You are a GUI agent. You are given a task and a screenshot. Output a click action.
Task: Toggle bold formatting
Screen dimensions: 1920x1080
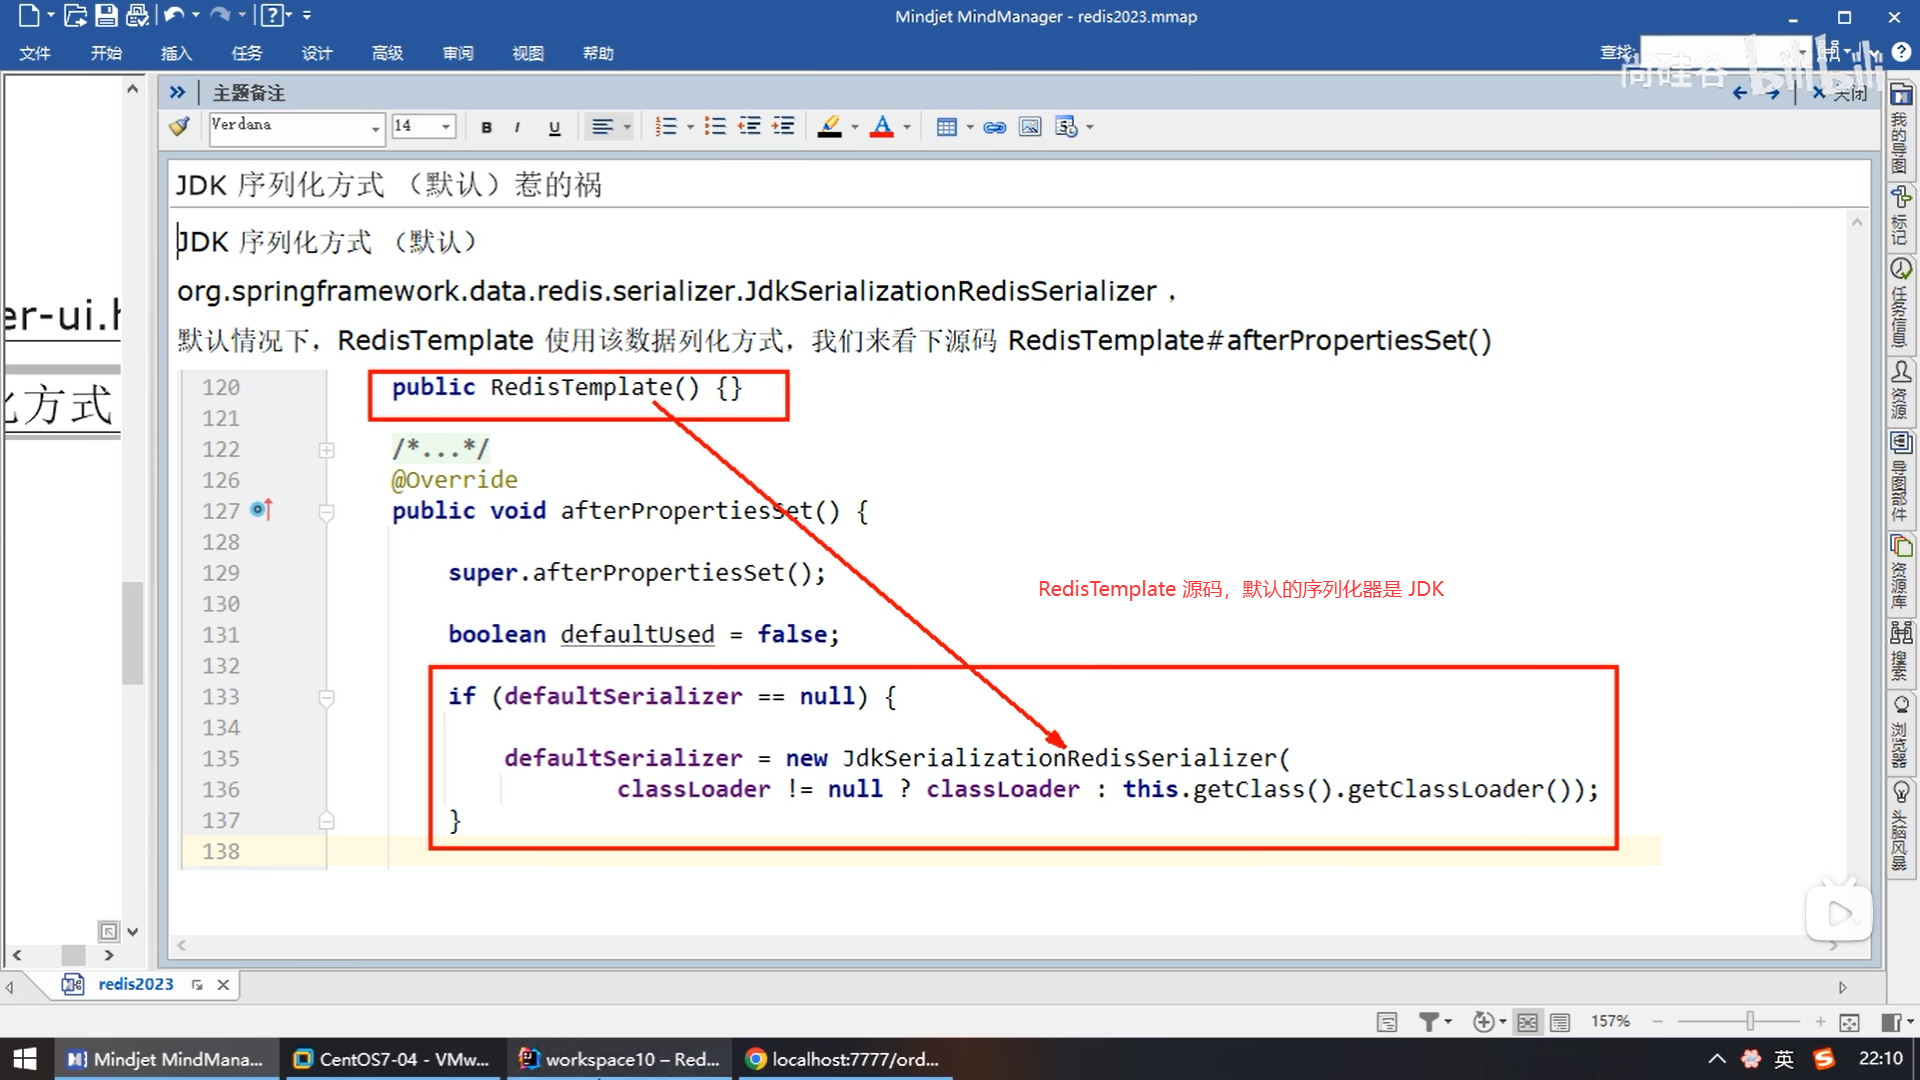(x=486, y=127)
